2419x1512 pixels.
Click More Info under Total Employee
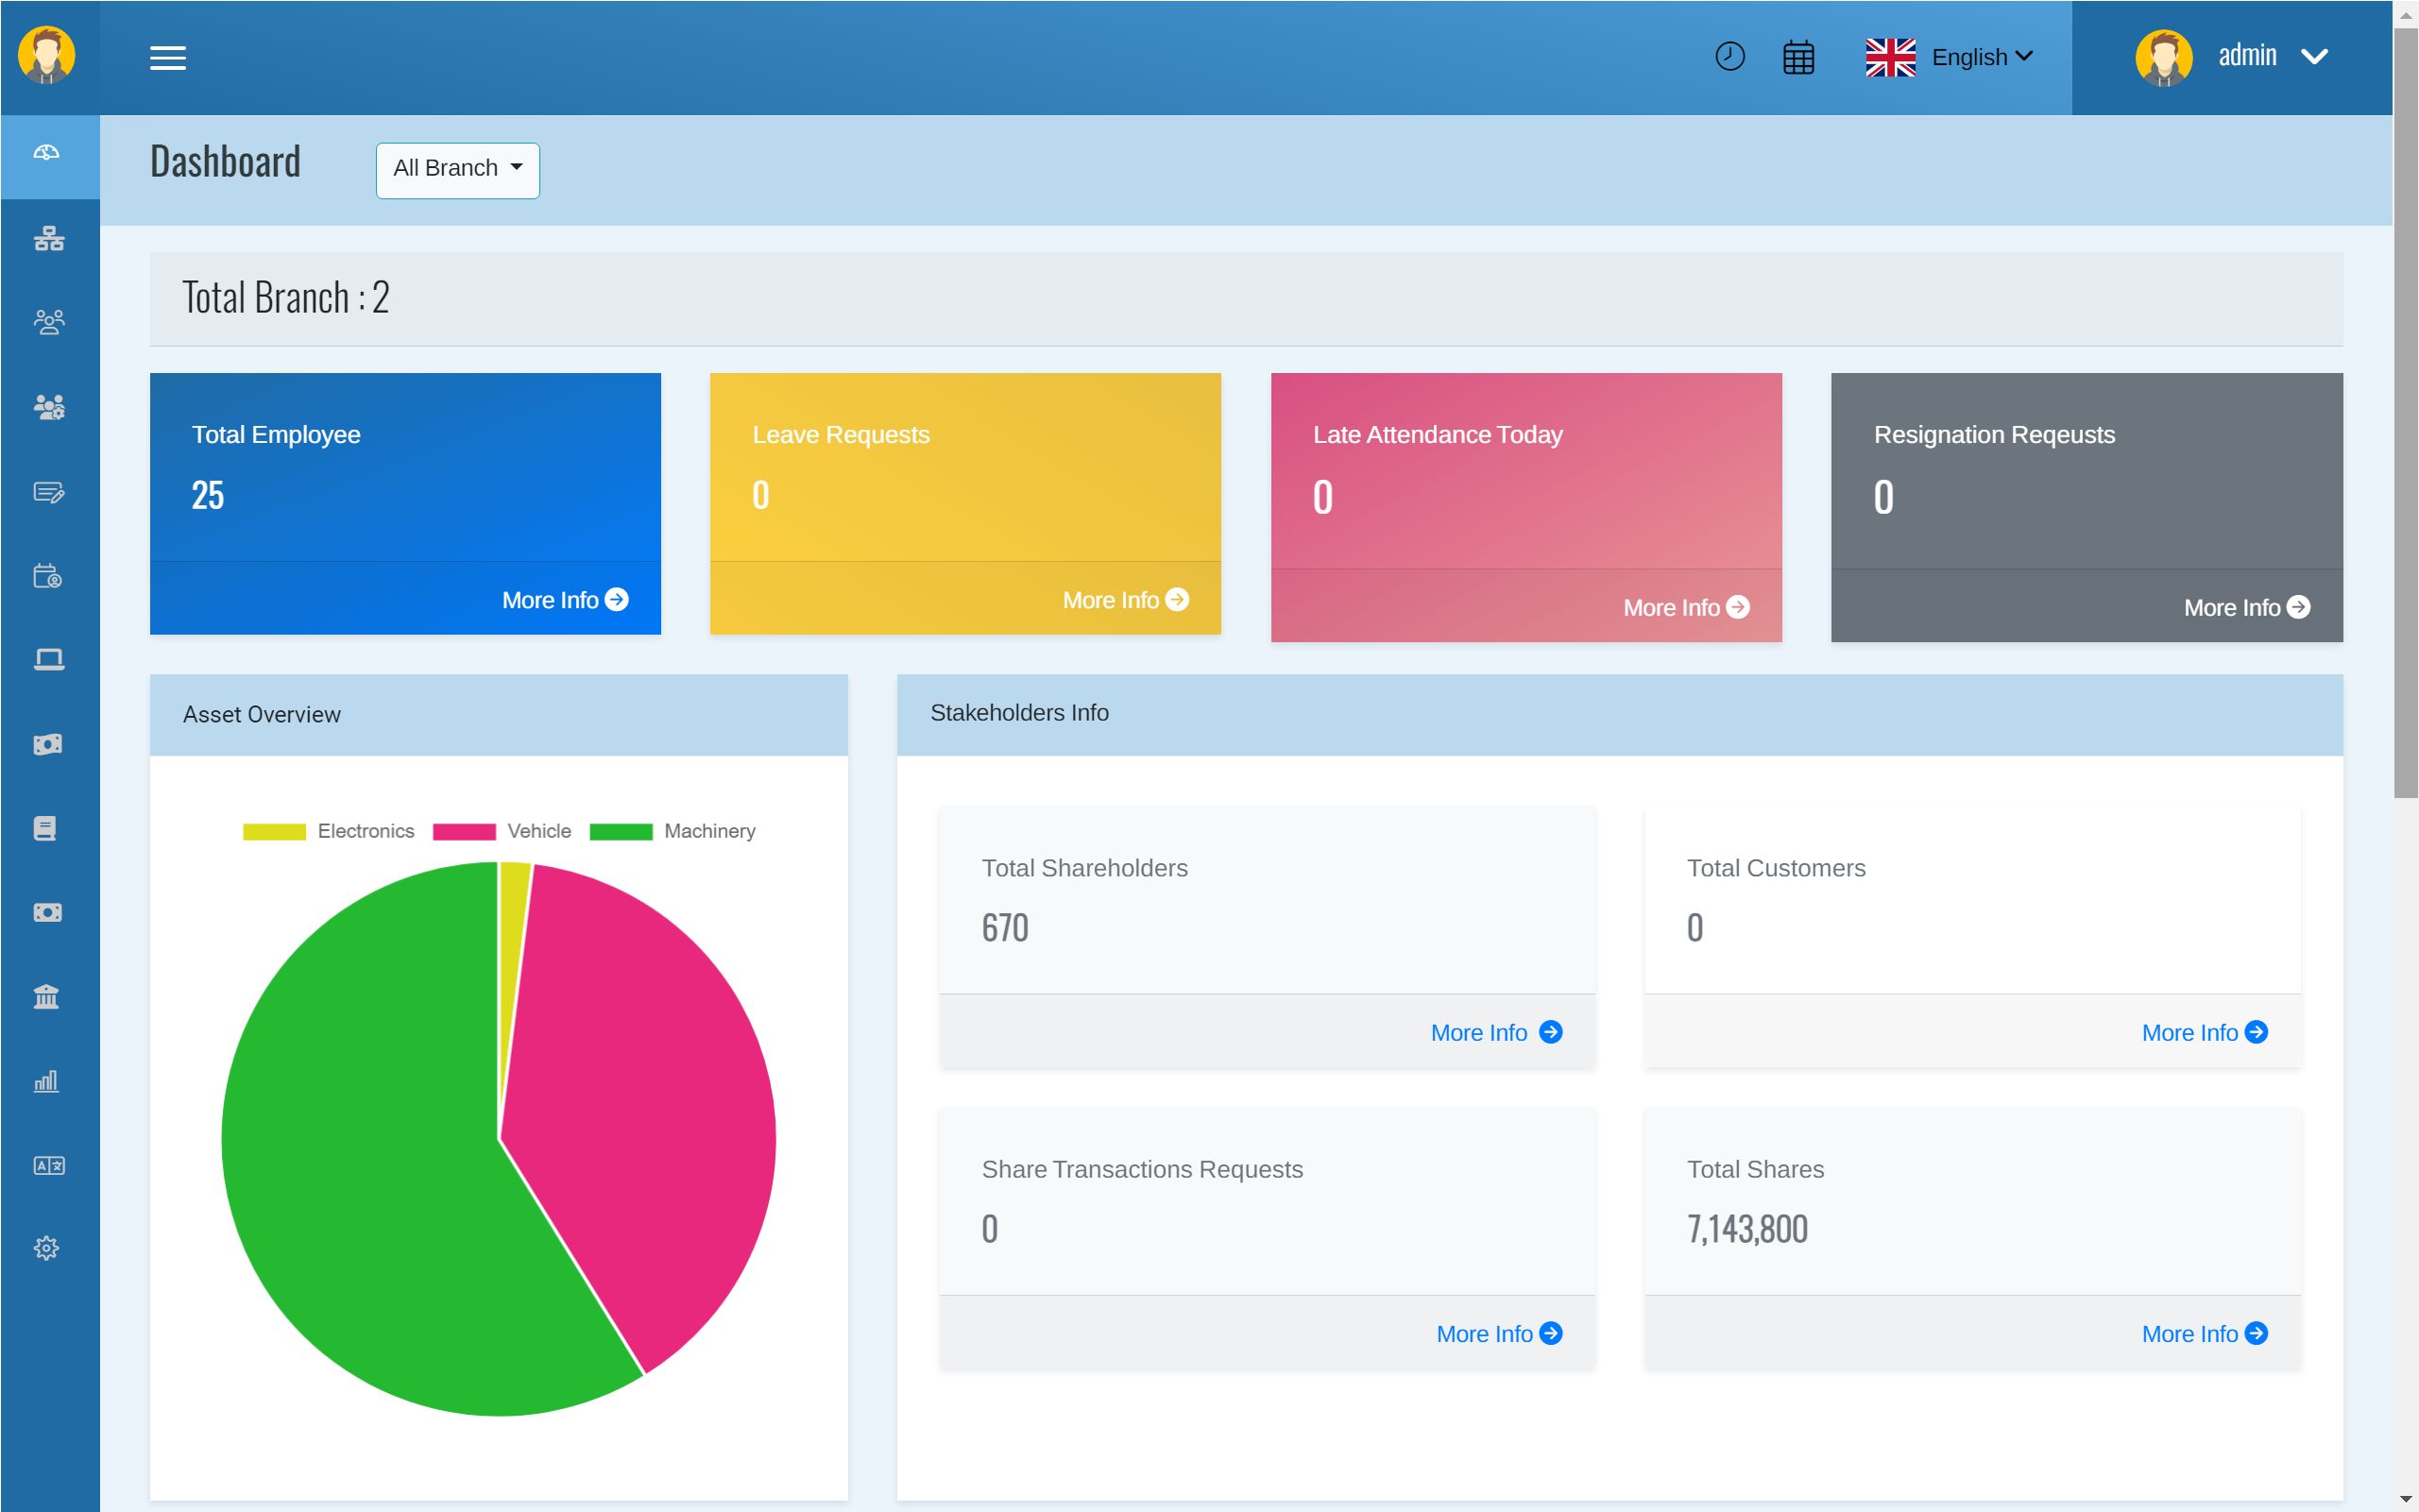pos(564,600)
